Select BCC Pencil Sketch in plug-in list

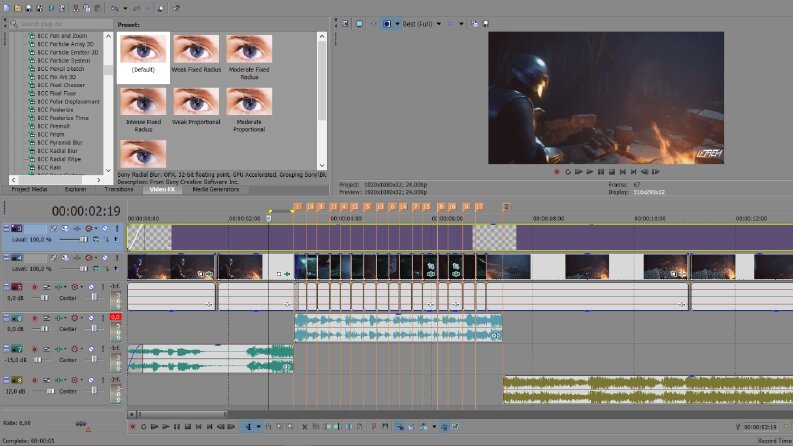pyautogui.click(x=60, y=69)
